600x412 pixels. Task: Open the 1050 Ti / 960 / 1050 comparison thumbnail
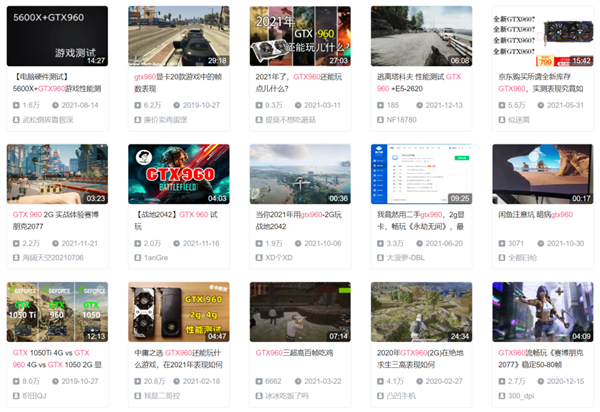coord(57,312)
